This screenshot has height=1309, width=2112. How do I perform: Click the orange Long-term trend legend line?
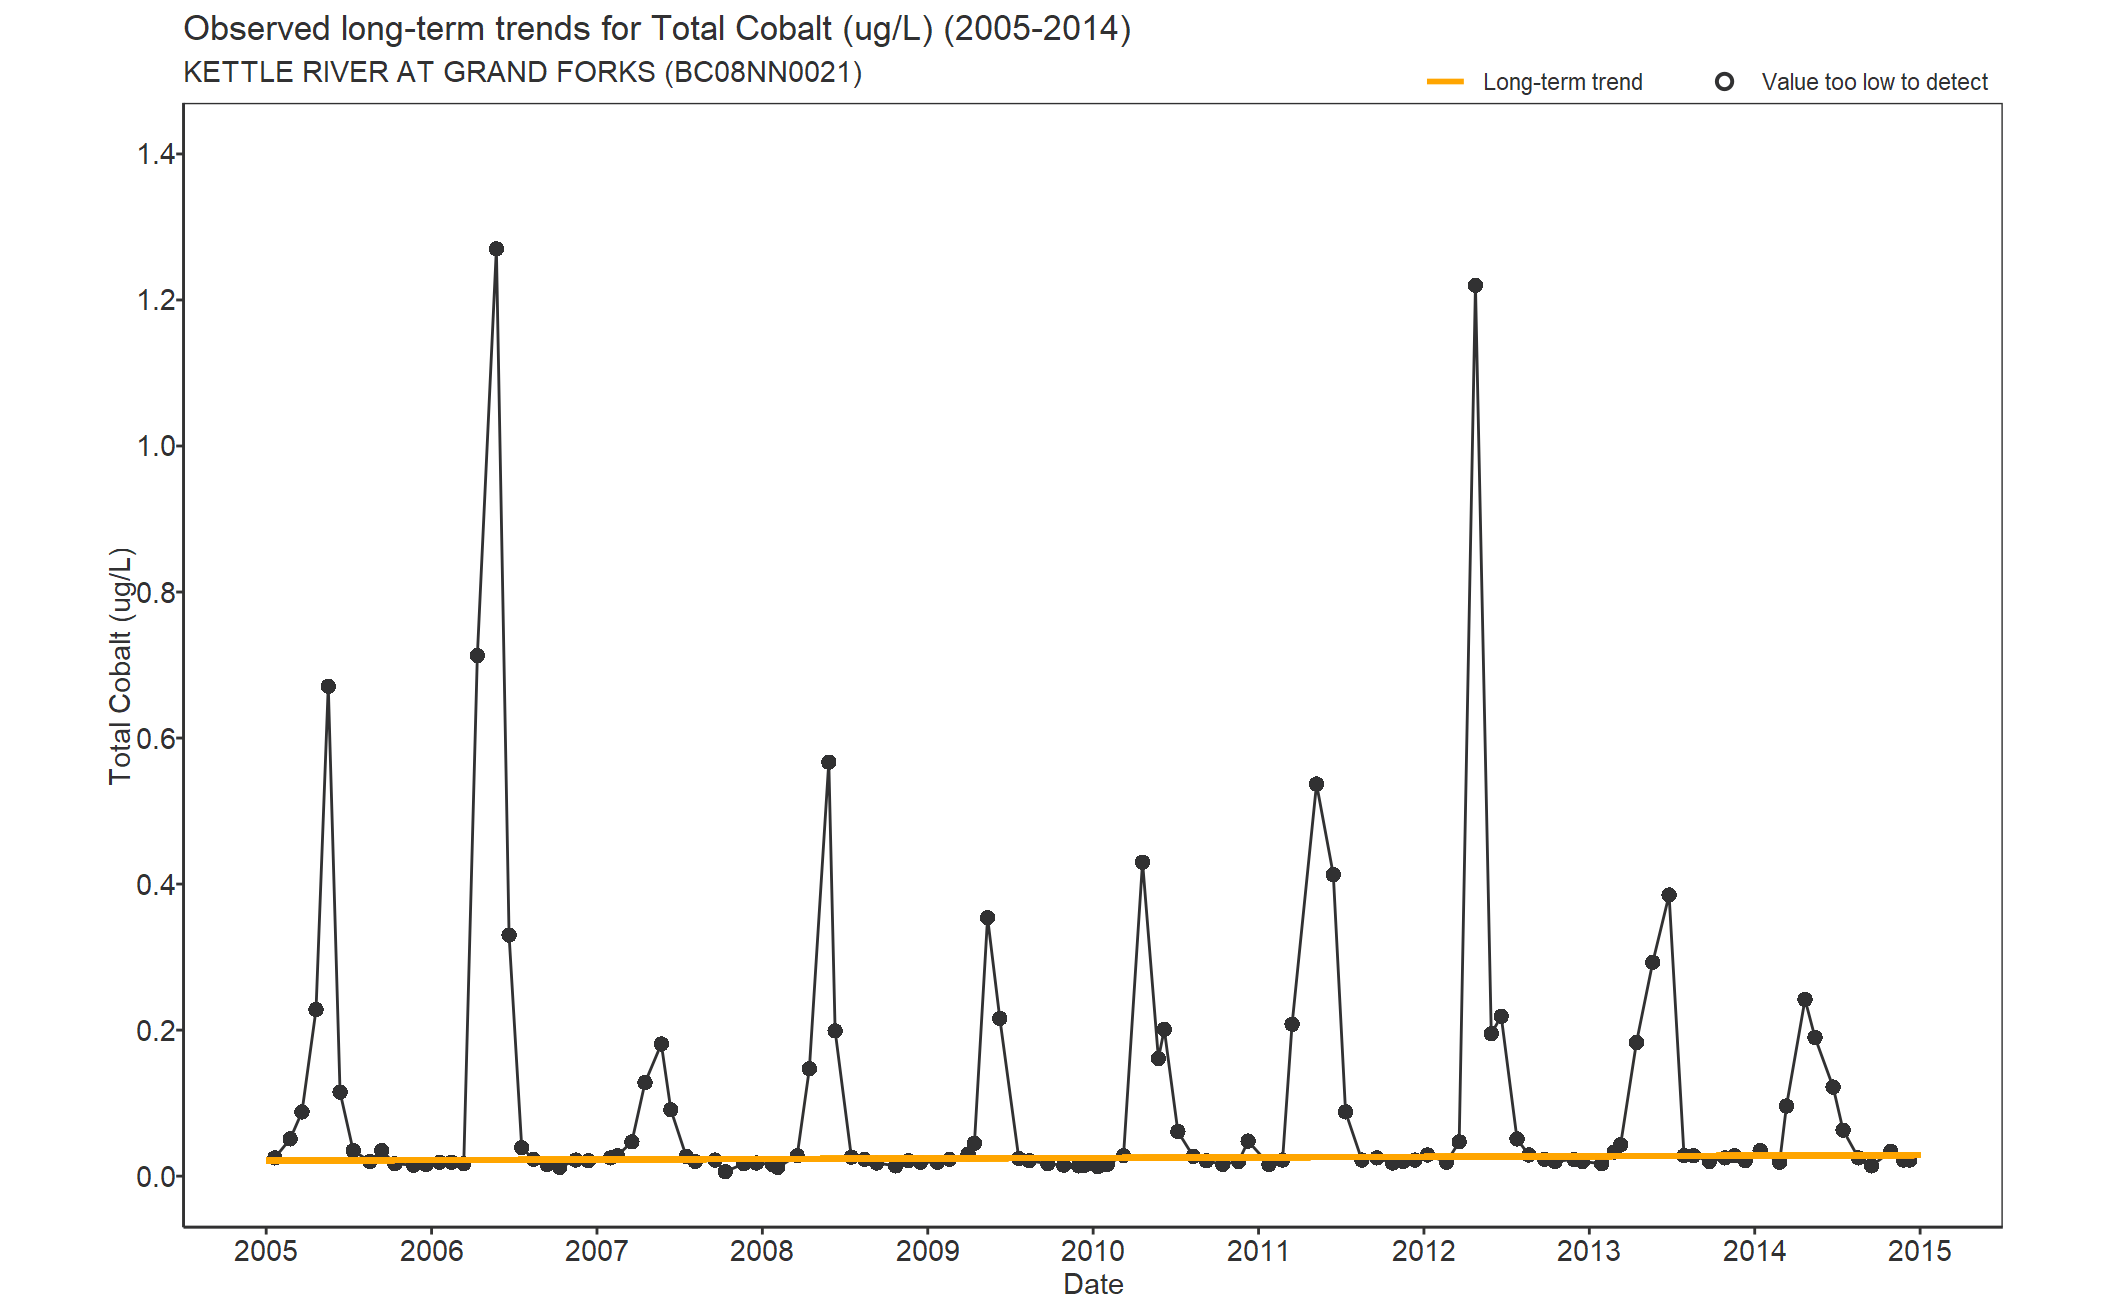1444,82
